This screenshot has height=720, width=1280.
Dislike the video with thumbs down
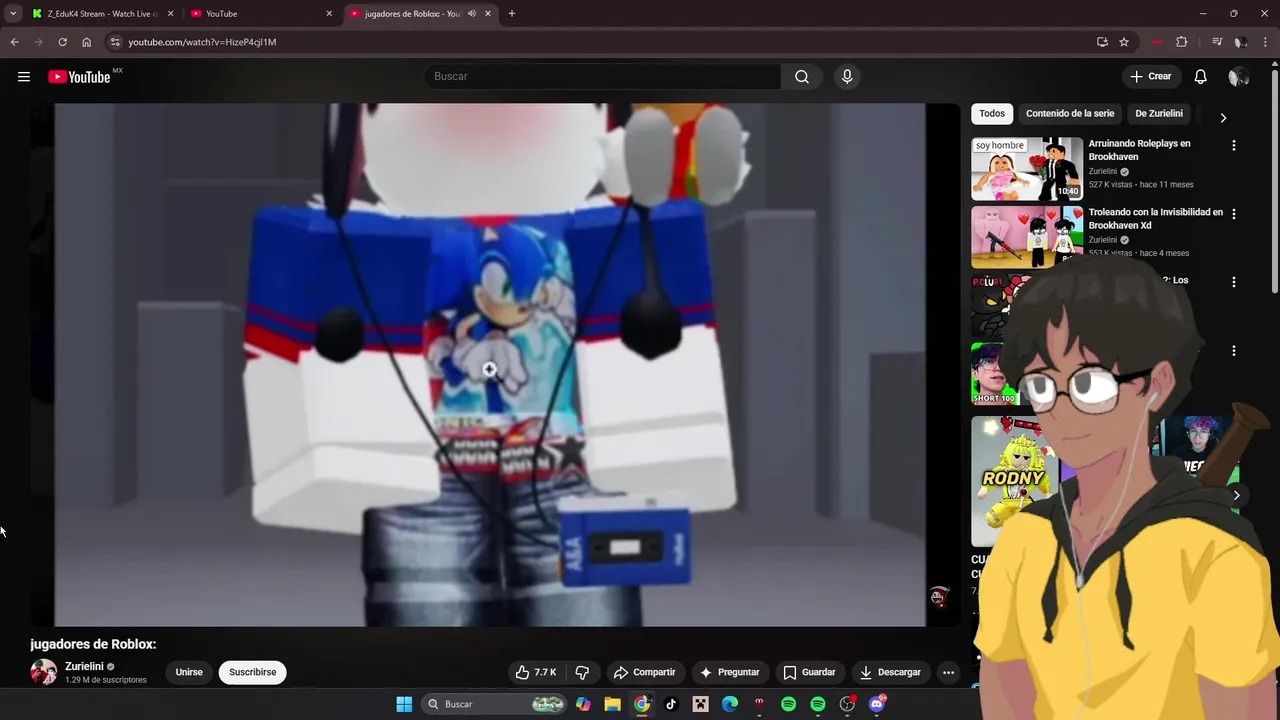click(x=582, y=672)
